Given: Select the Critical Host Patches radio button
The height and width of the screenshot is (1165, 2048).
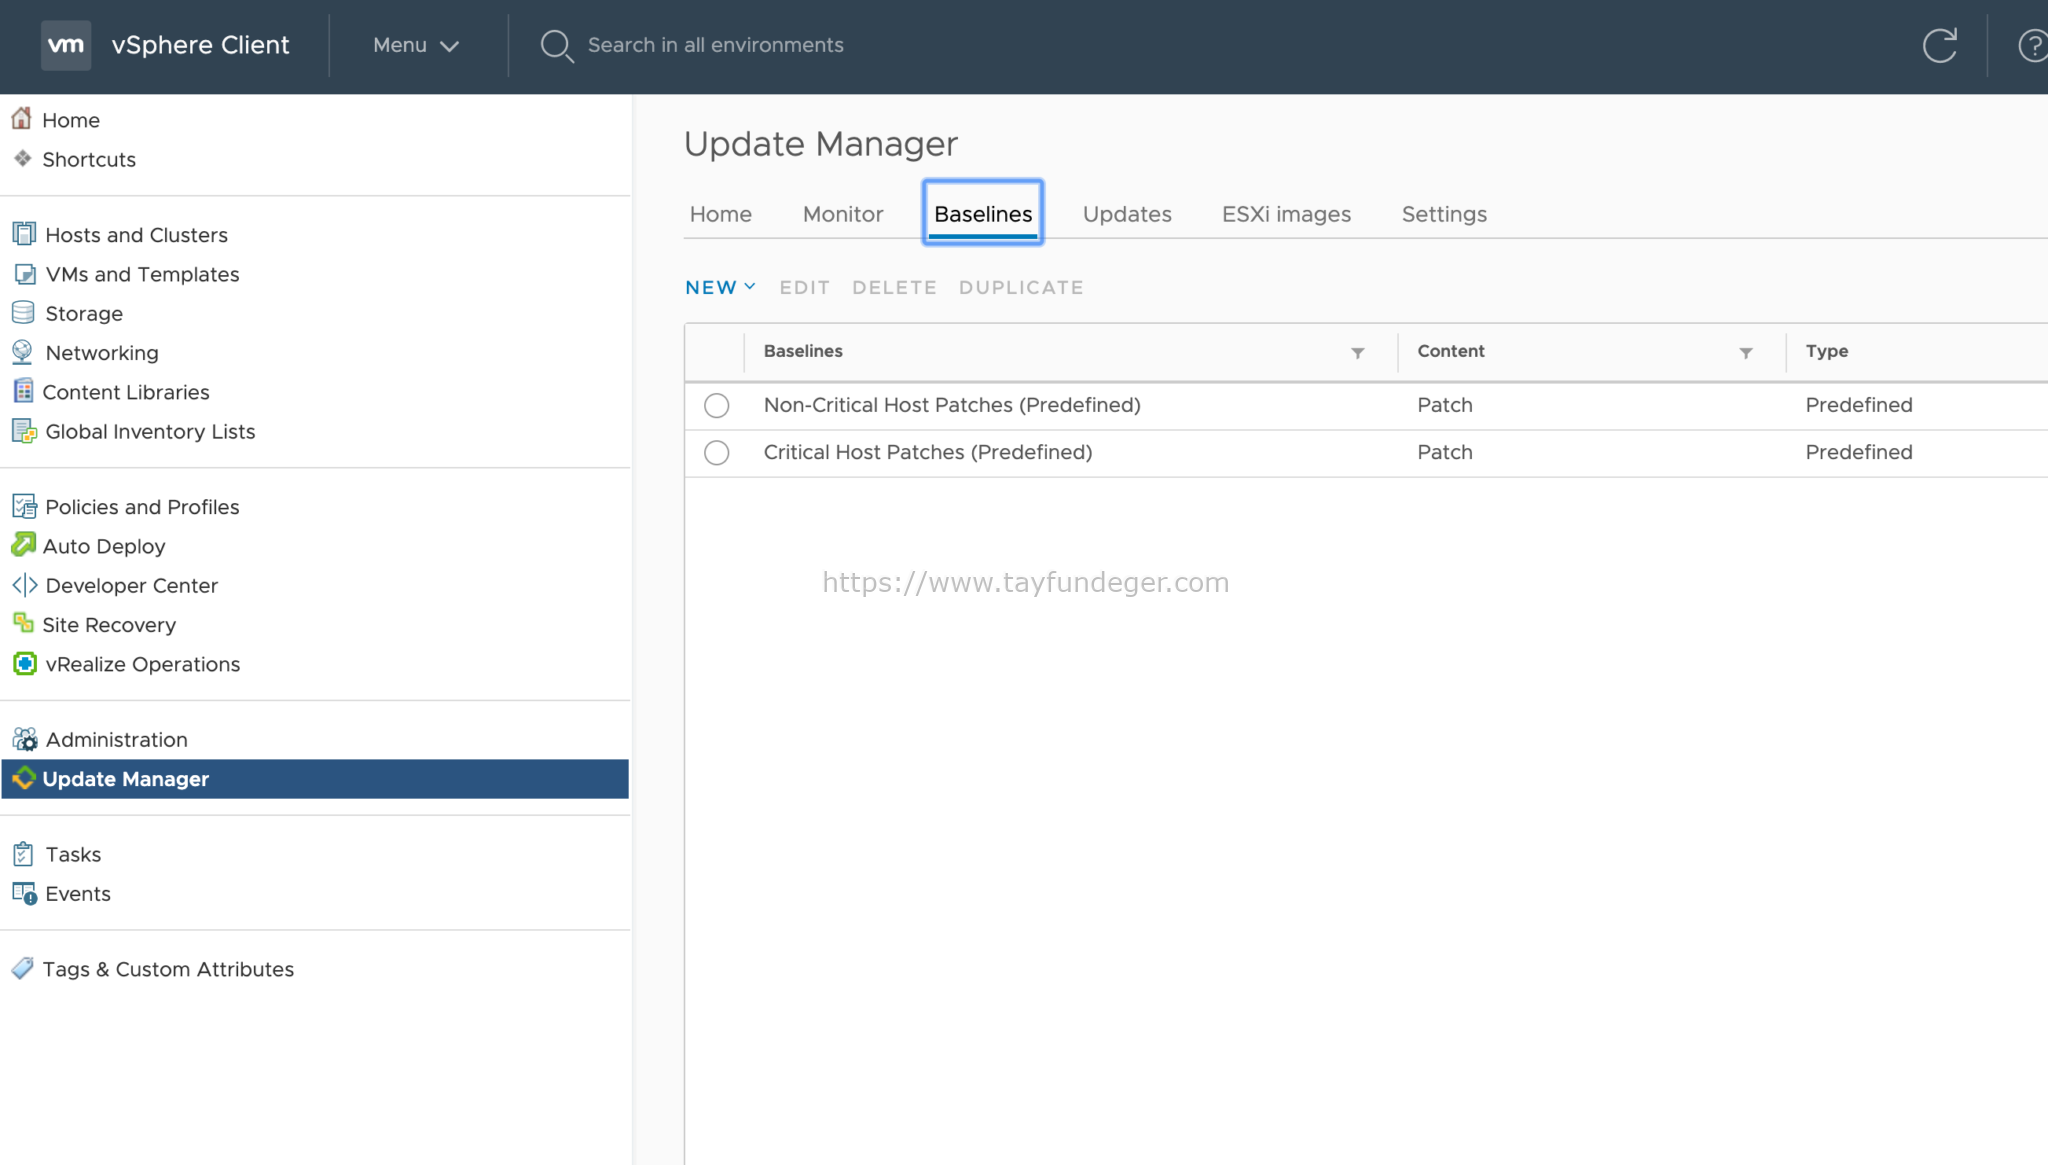Looking at the screenshot, I should [716, 452].
